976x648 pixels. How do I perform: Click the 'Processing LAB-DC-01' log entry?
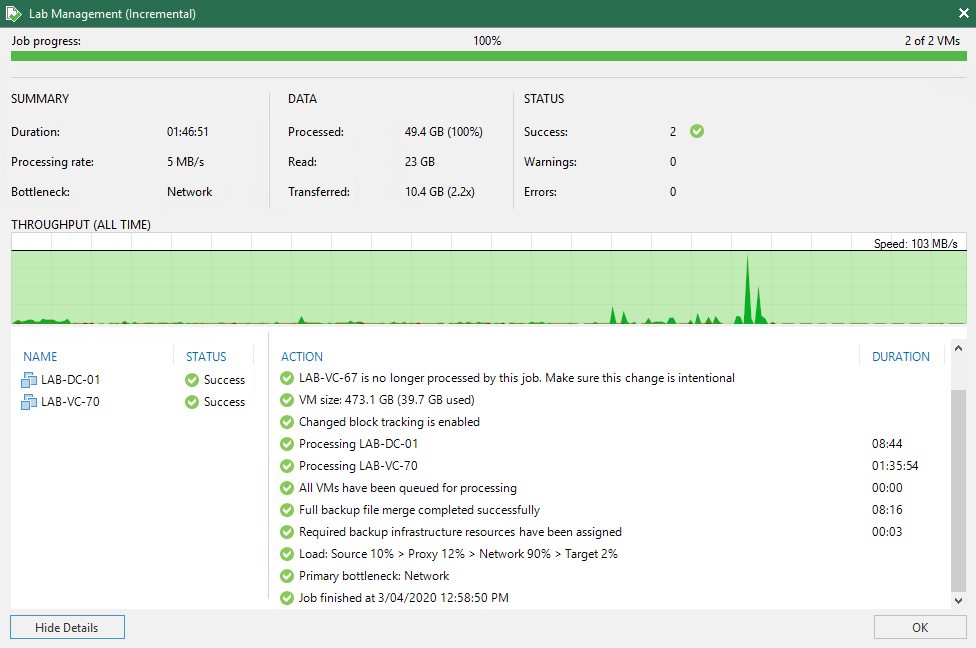(358, 444)
